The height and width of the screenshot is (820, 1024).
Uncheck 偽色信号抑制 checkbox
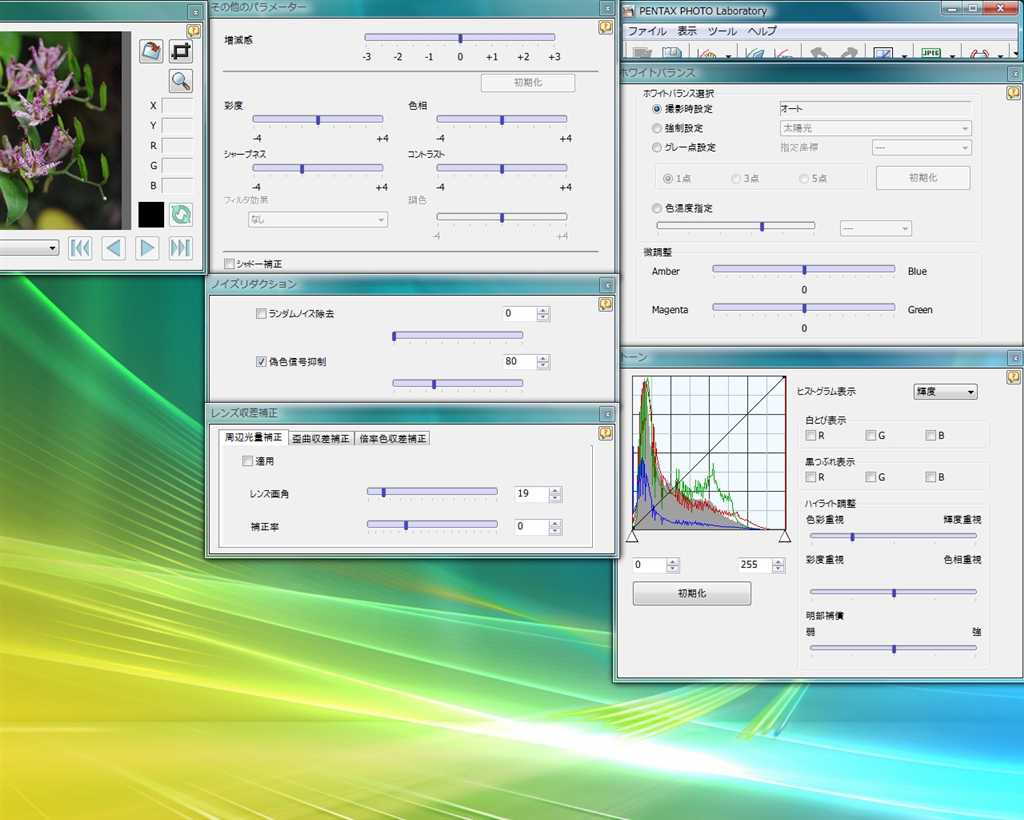[x=261, y=362]
